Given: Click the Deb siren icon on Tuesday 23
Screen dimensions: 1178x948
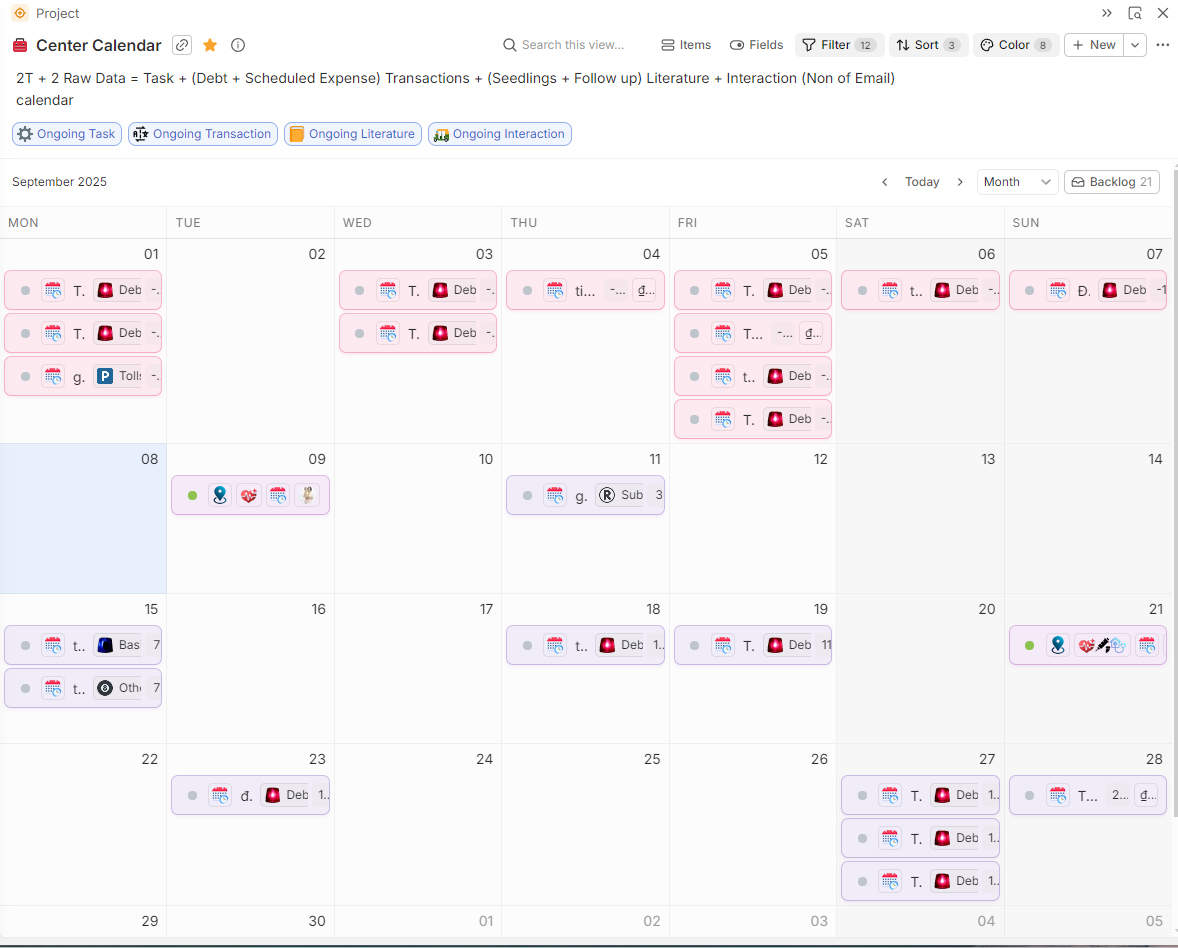Looking at the screenshot, I should [272, 795].
